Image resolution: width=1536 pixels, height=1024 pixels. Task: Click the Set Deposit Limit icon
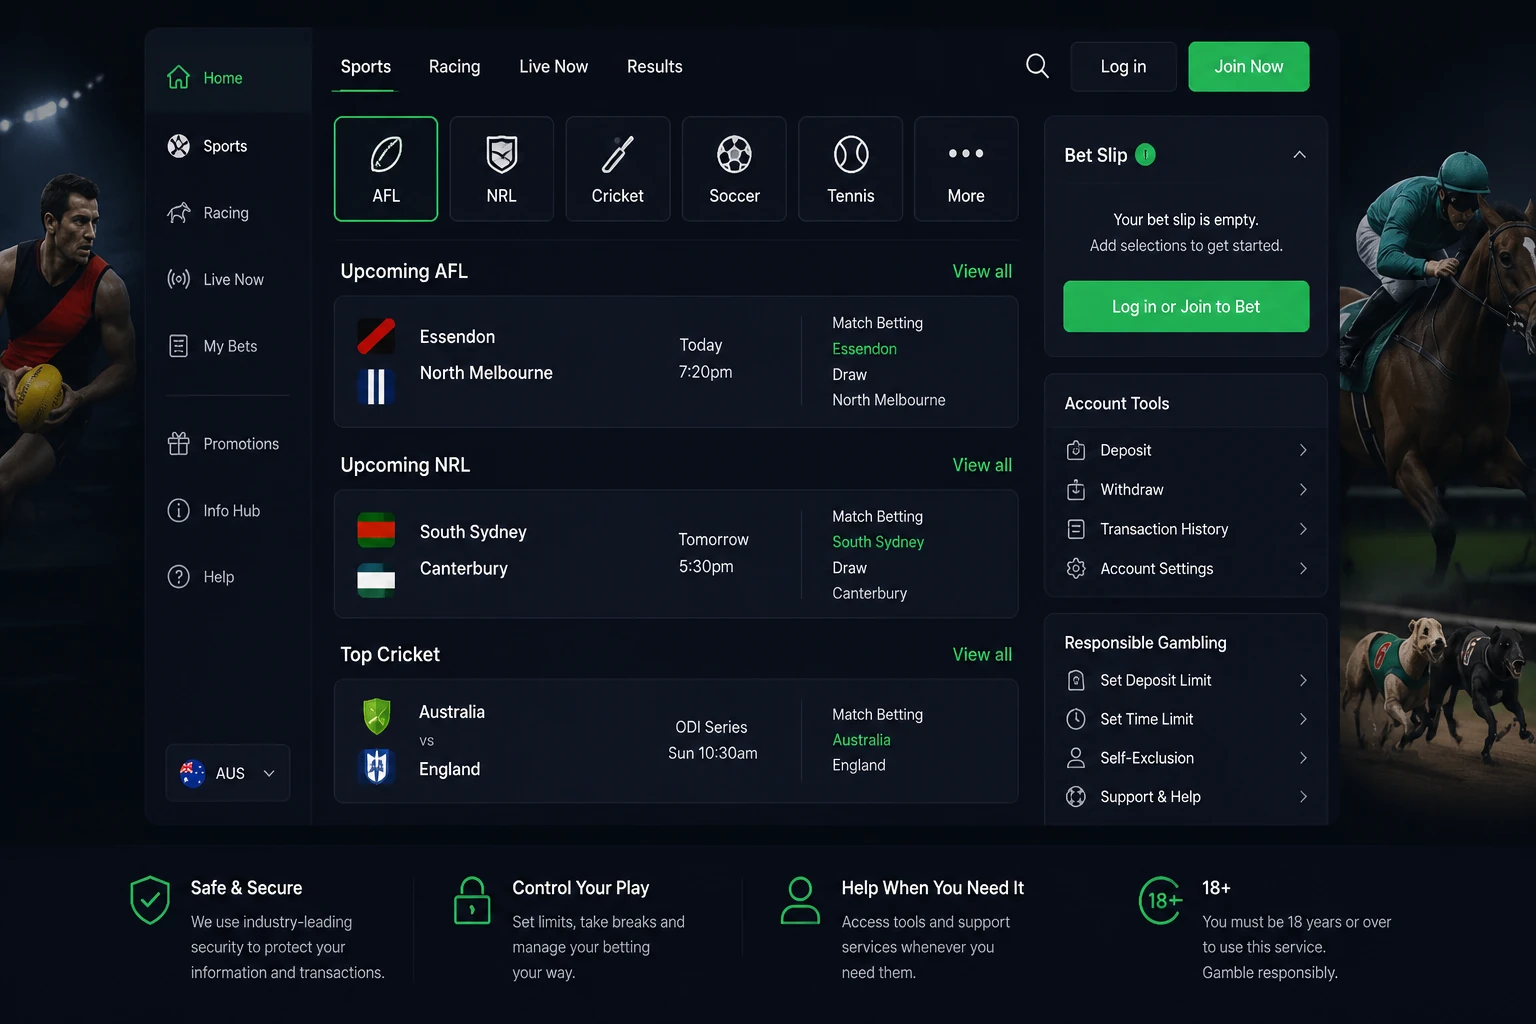[x=1076, y=680]
